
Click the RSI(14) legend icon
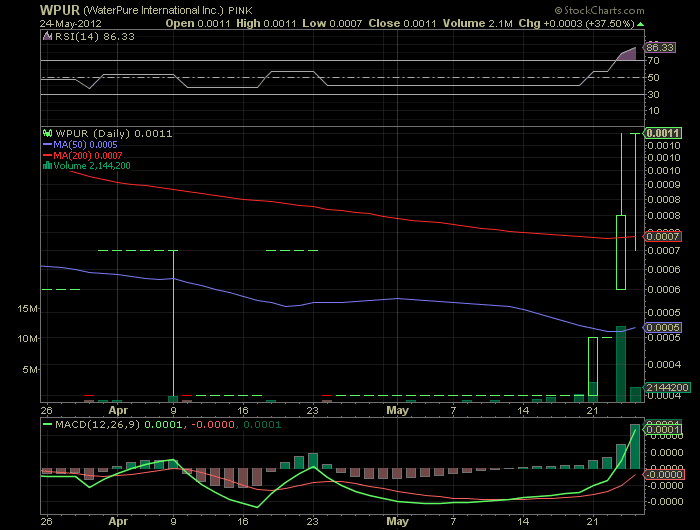[x=47, y=36]
